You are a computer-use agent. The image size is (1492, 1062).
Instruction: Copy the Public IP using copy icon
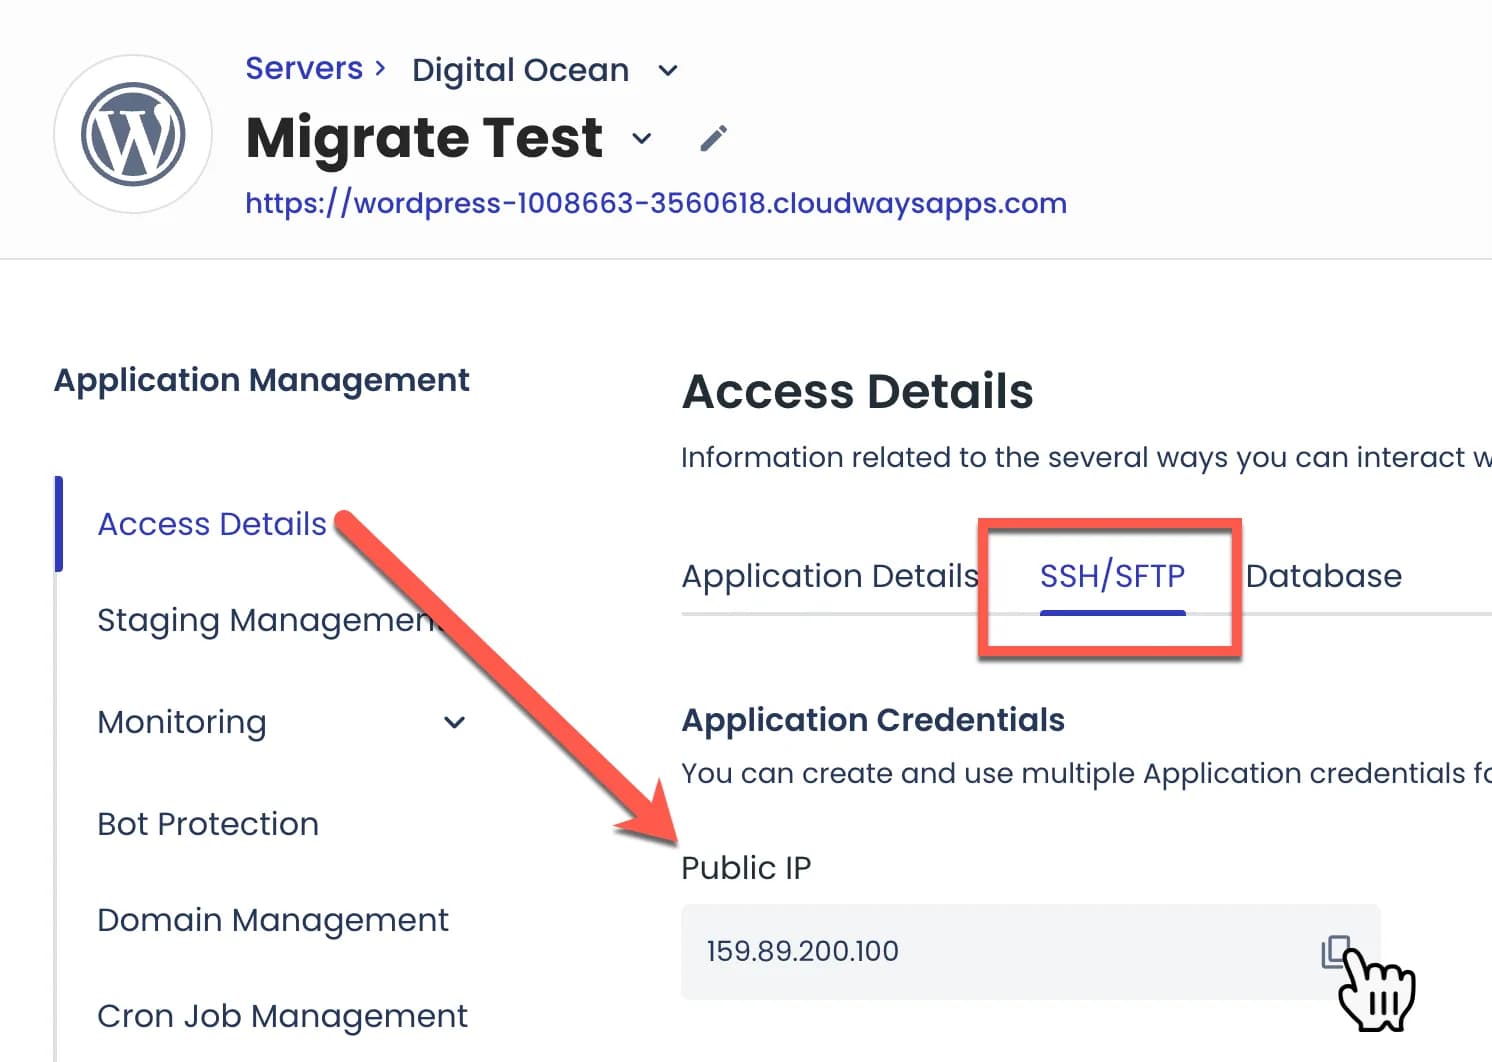click(x=1335, y=951)
